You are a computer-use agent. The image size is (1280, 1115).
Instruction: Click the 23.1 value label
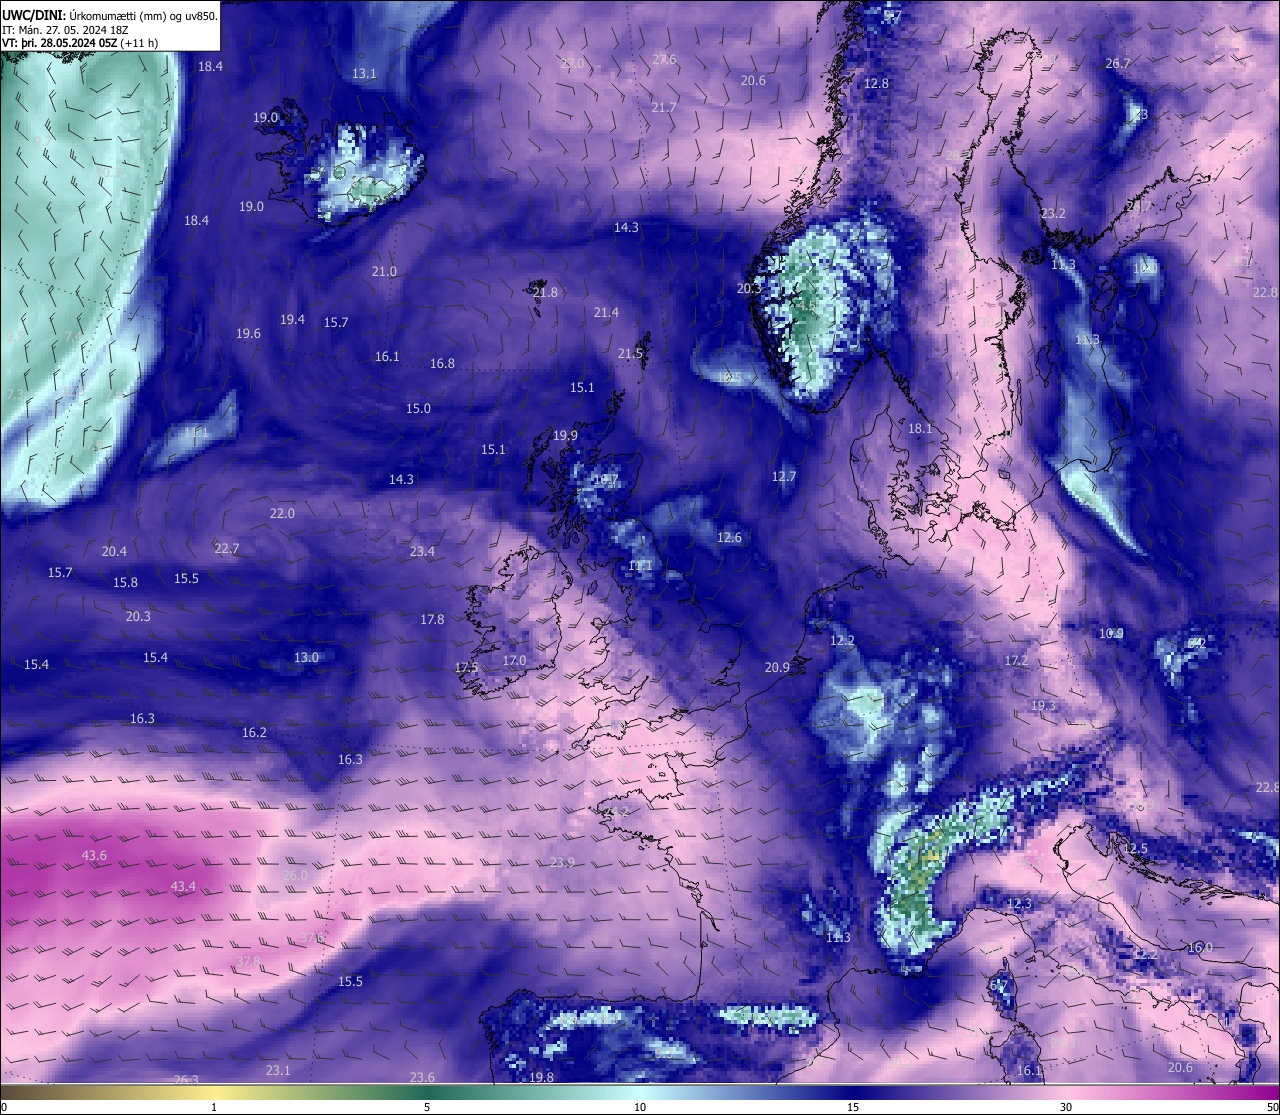pos(278,1071)
